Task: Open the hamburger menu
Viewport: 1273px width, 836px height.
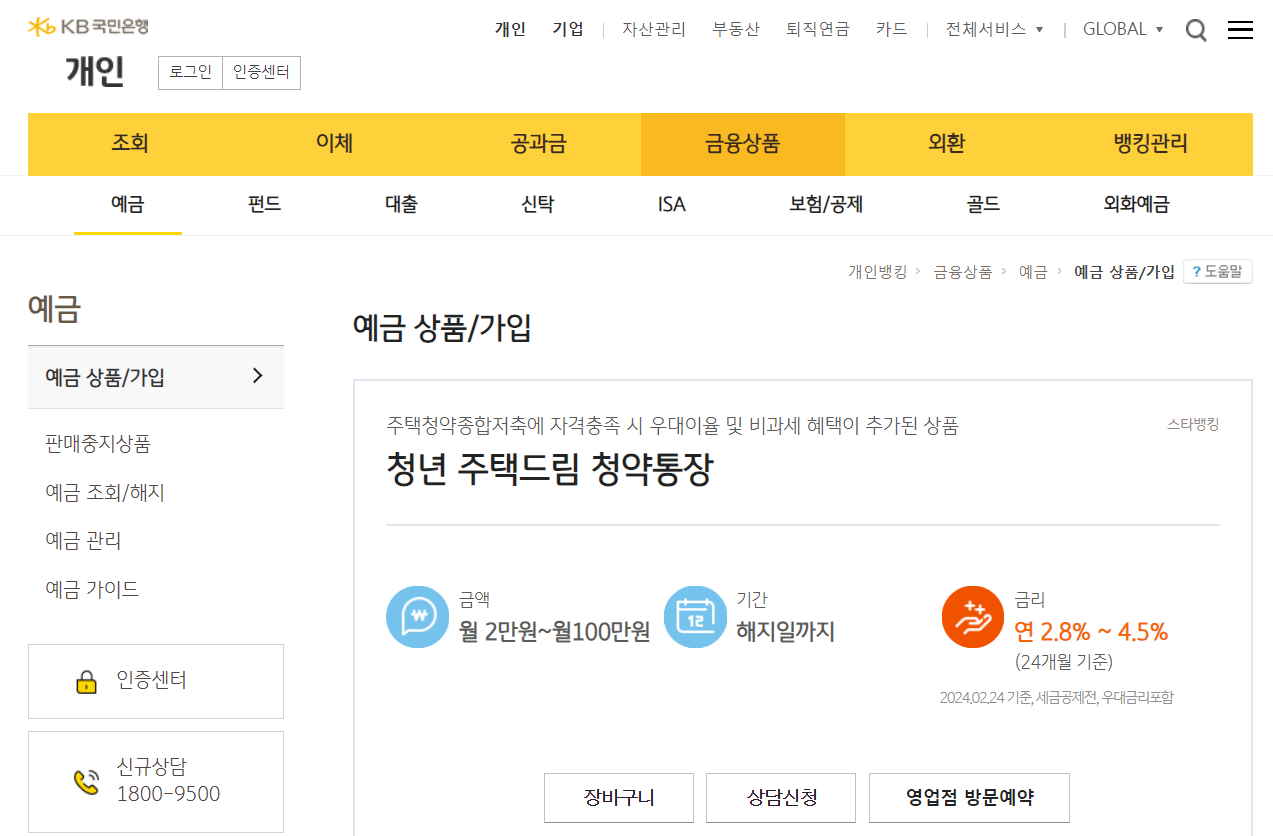Action: click(1240, 30)
